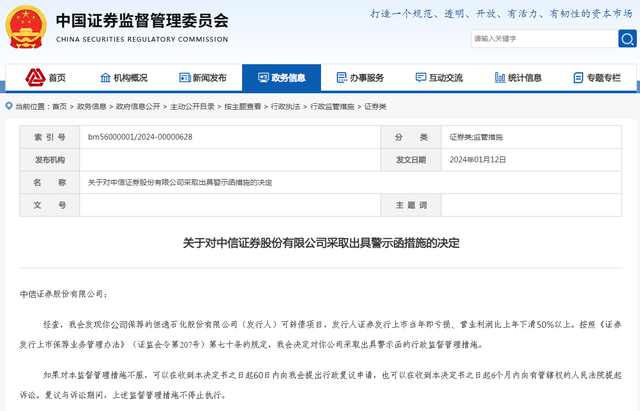This screenshot has width=640, height=411.
Task: Open the 办事服务 navigation tab
Action: (360, 78)
